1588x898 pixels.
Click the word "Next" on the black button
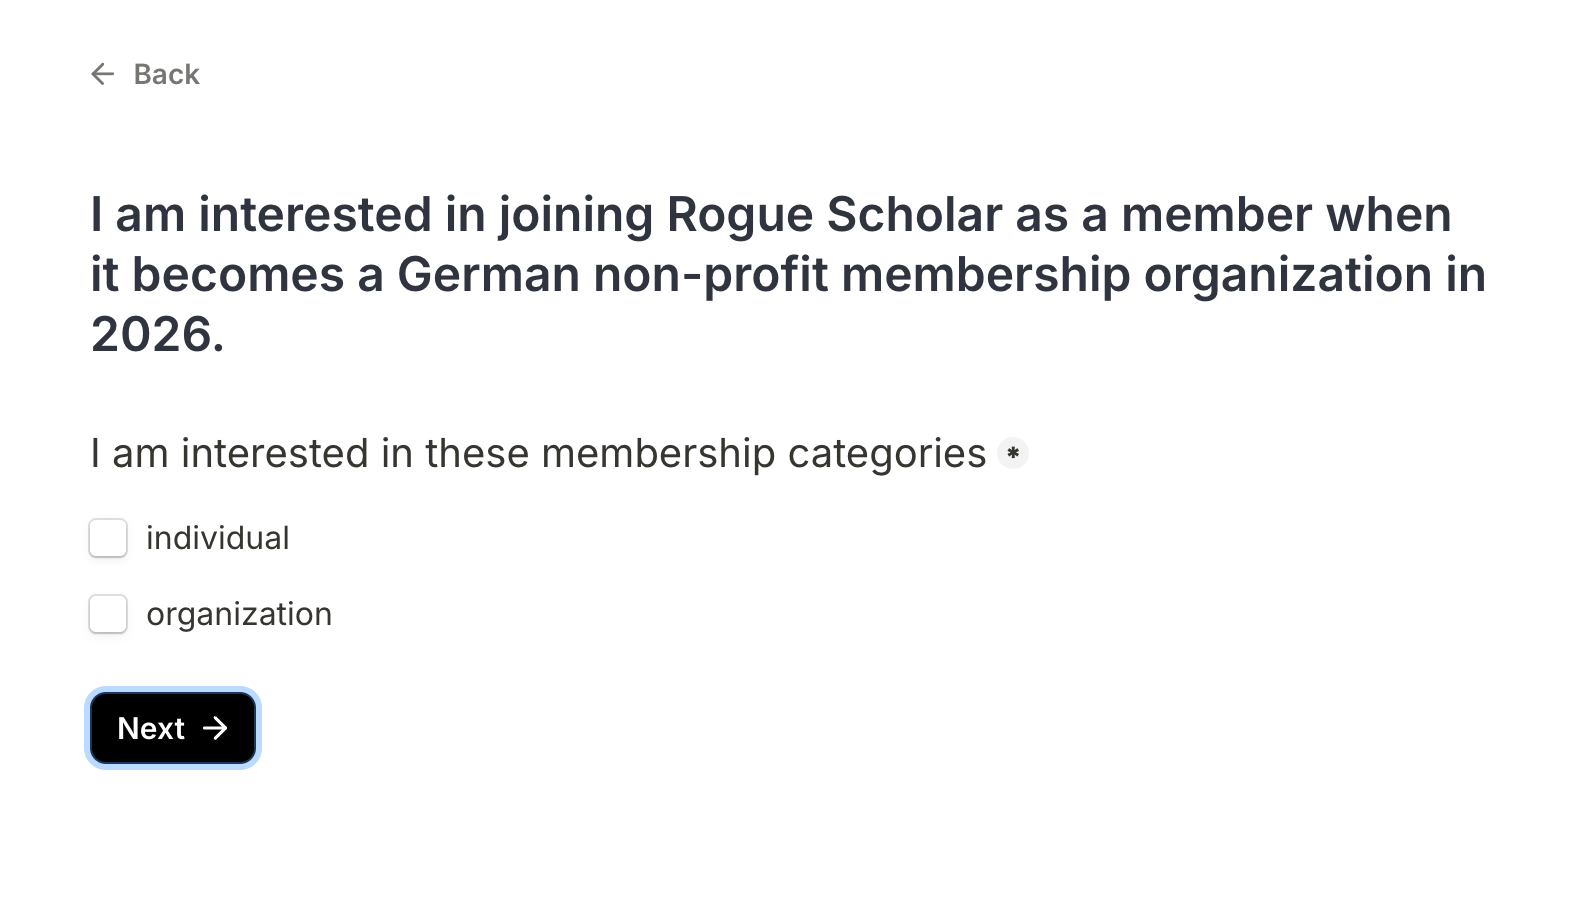151,728
